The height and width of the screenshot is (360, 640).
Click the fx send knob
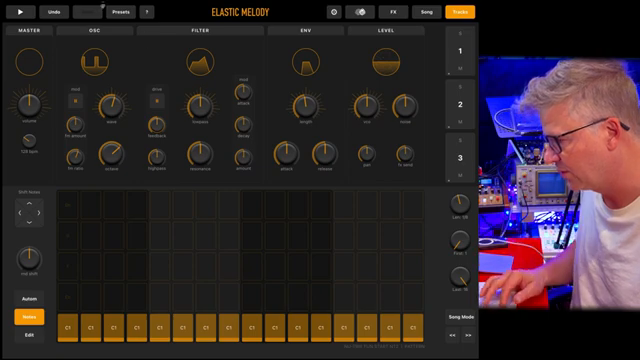click(405, 154)
